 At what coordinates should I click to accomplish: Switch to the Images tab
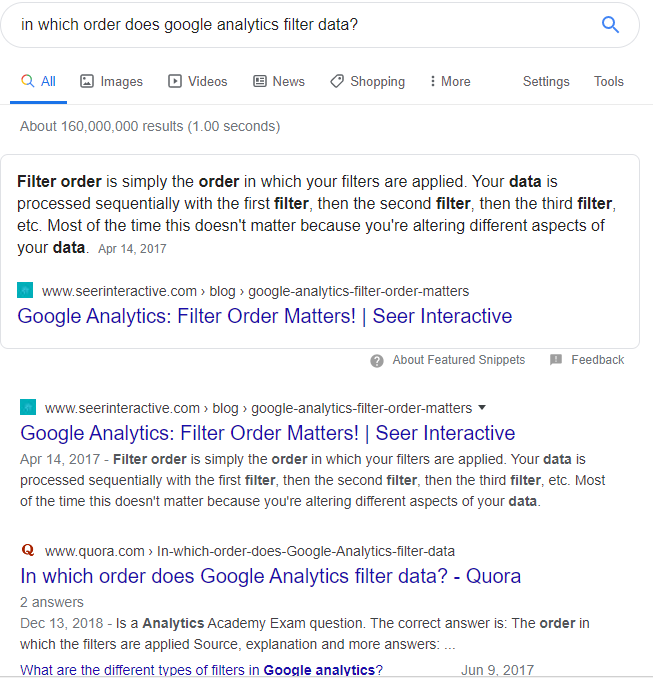point(111,82)
